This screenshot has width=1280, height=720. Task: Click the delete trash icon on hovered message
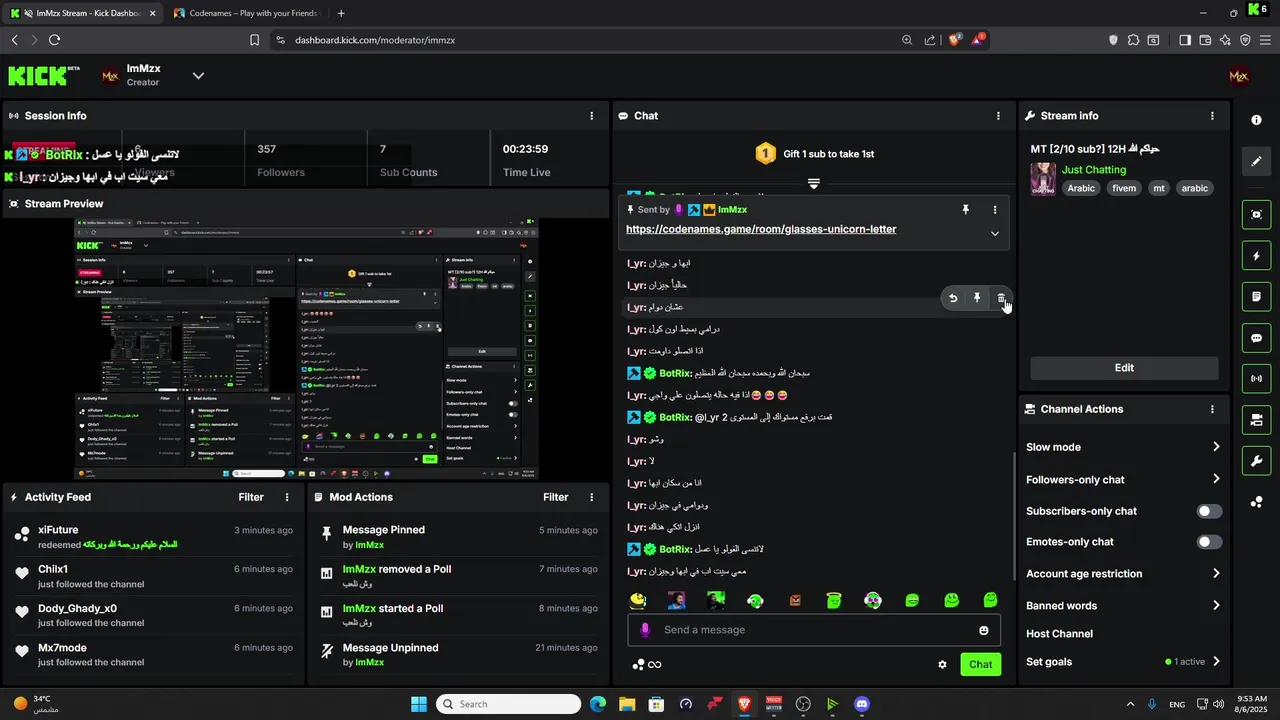pos(1001,298)
